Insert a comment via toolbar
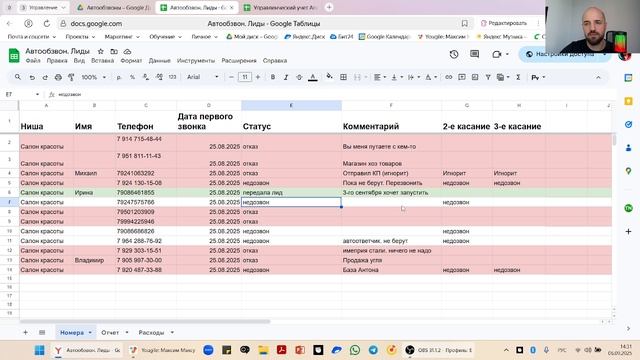 (x=462, y=77)
